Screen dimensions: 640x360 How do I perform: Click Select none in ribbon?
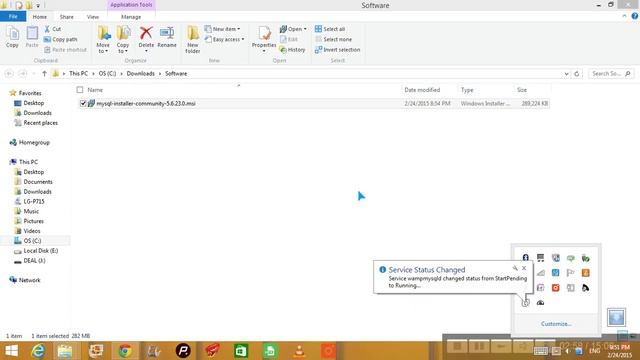(333, 39)
